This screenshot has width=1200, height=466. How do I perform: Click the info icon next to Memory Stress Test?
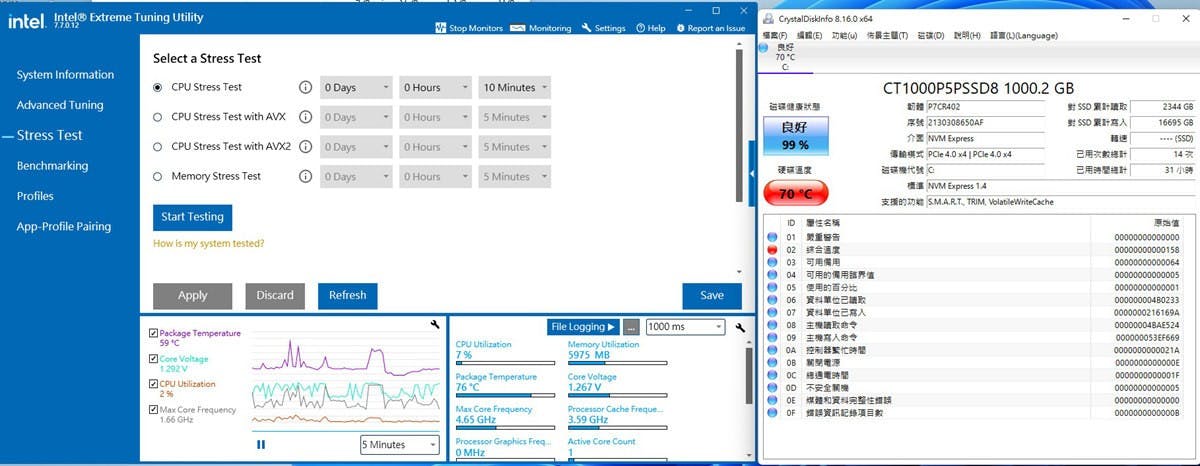click(306, 177)
